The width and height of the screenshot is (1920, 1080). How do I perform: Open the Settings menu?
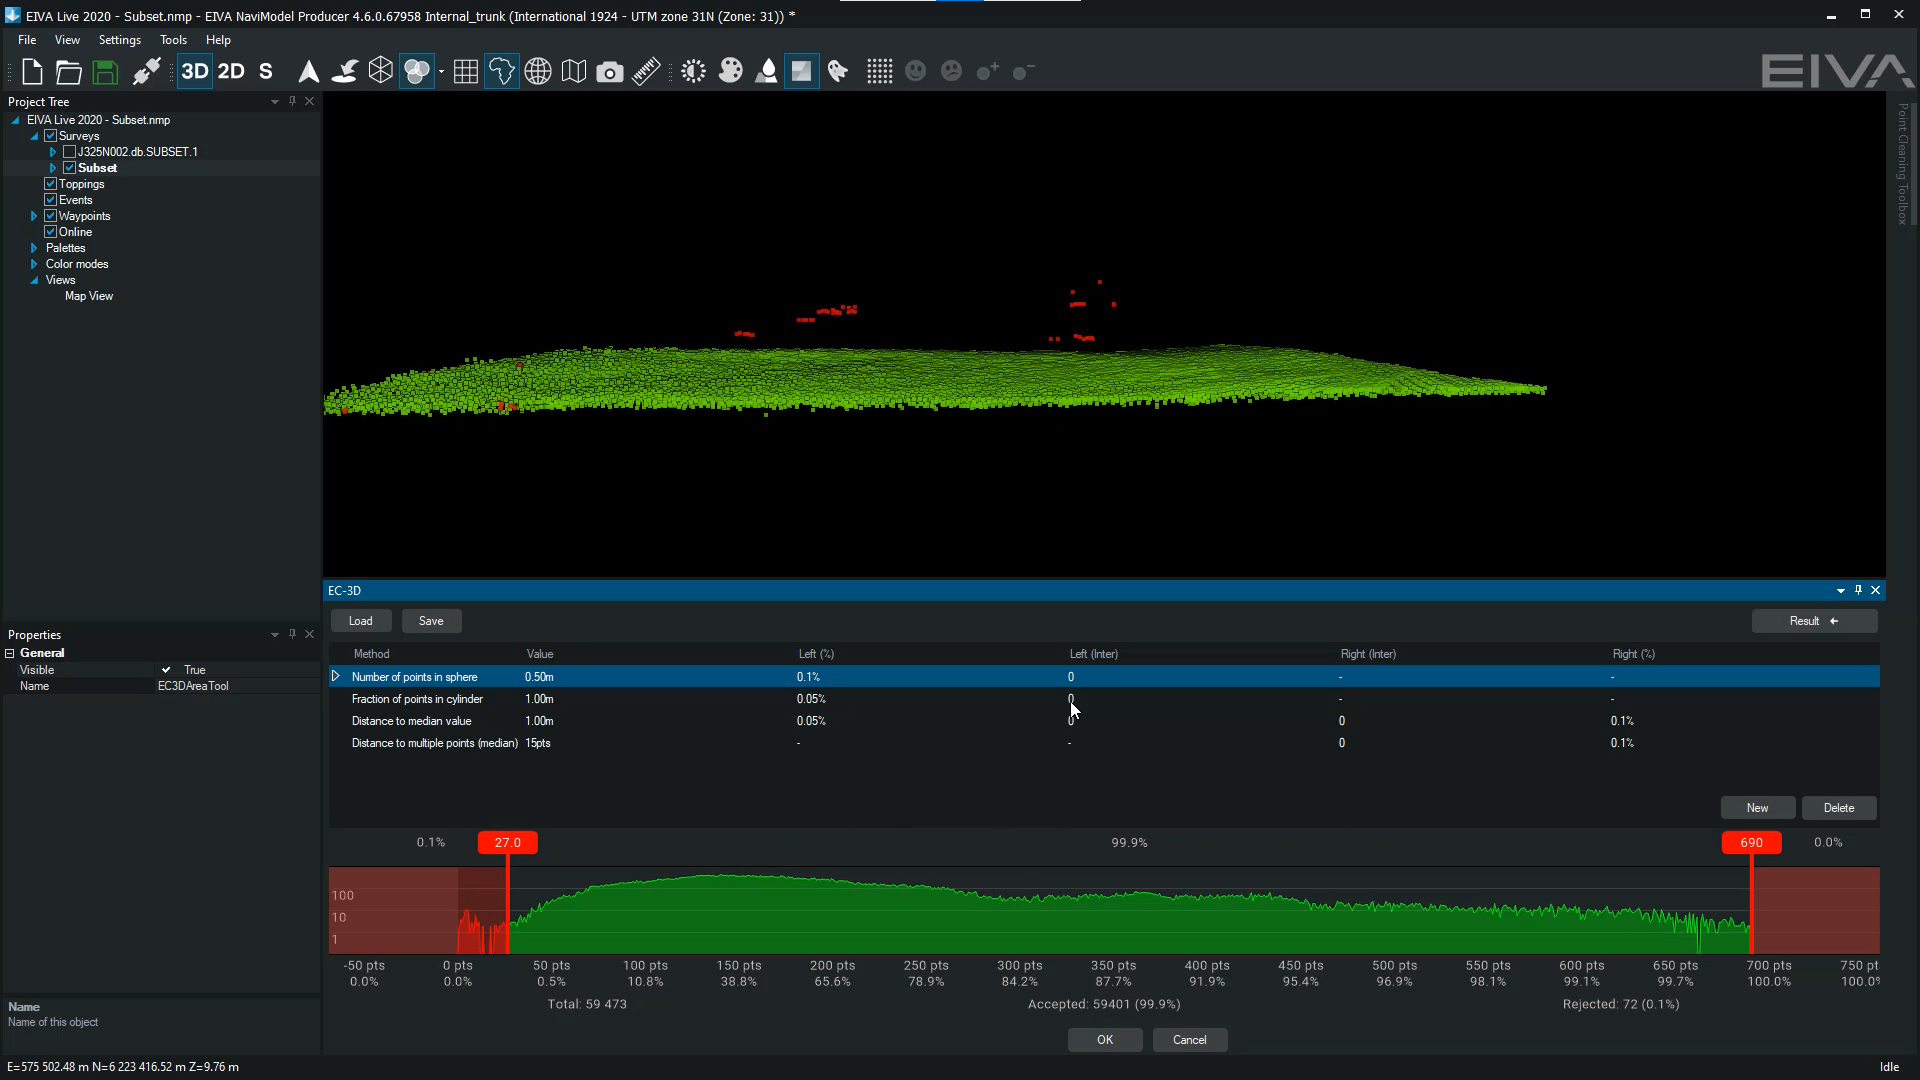point(119,40)
